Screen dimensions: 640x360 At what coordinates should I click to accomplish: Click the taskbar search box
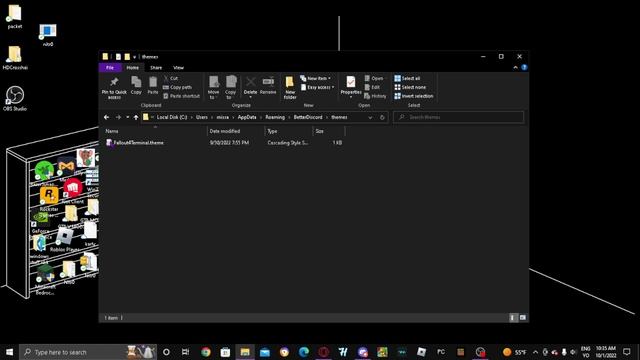[88, 352]
